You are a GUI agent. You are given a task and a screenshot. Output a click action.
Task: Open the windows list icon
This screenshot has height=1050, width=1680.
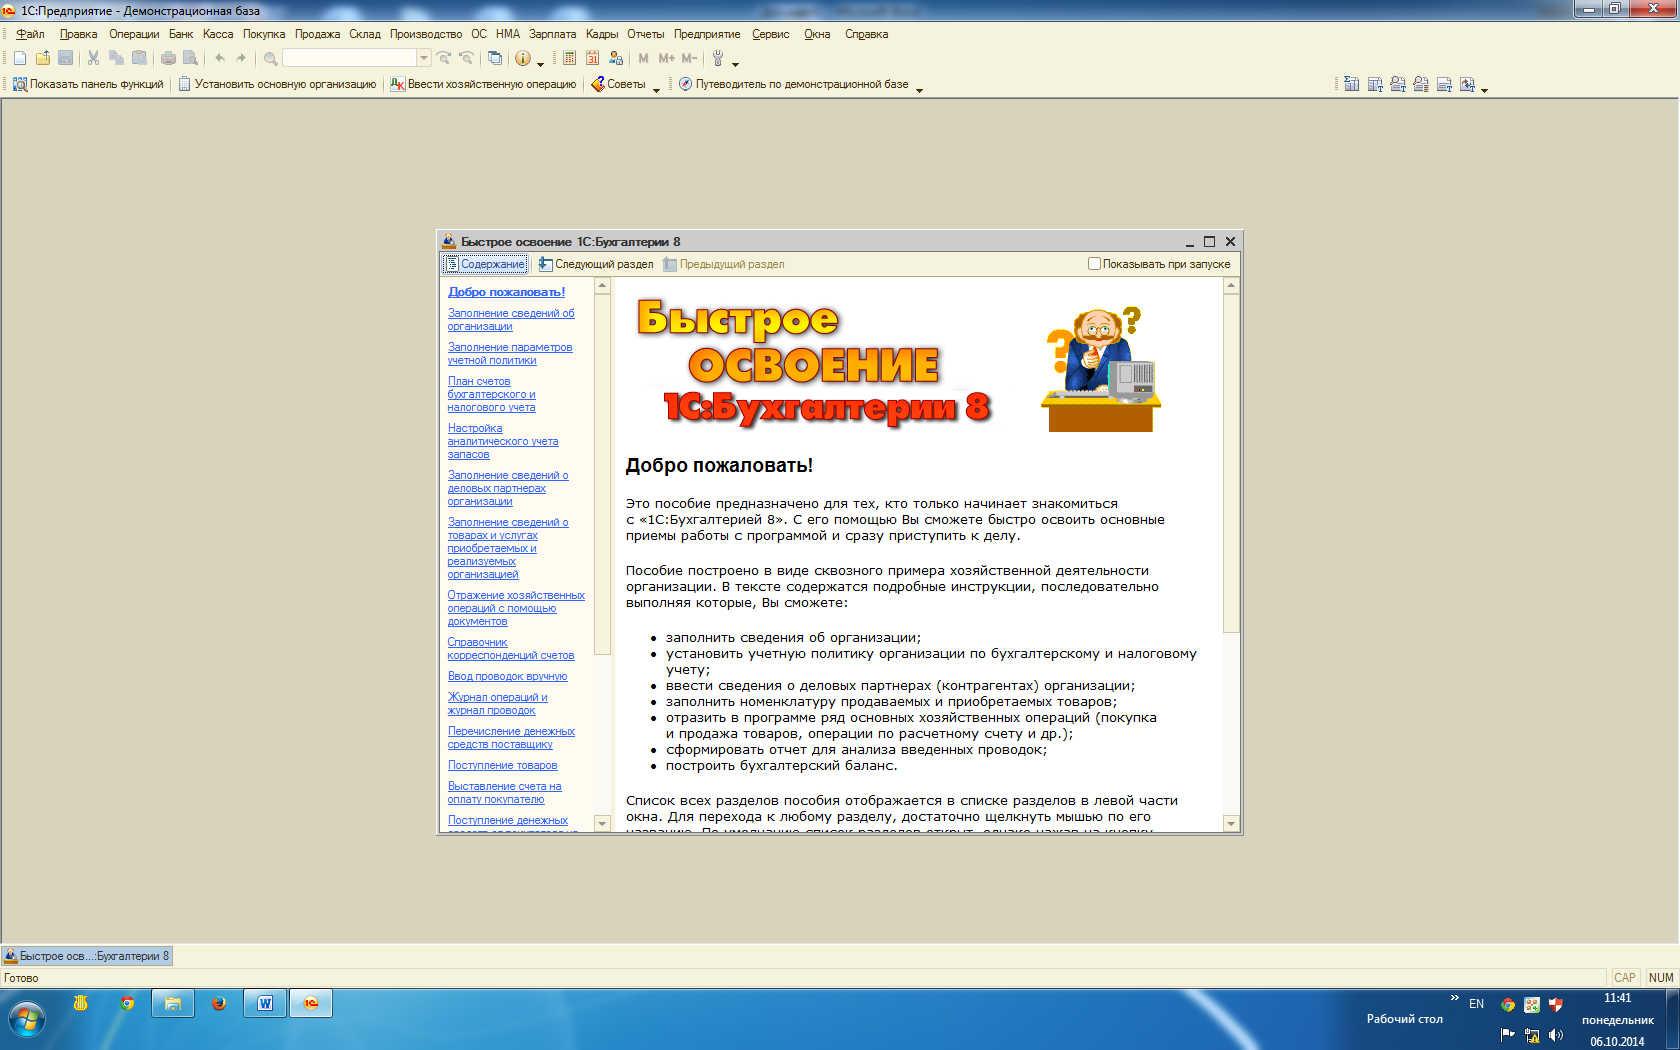coord(494,58)
